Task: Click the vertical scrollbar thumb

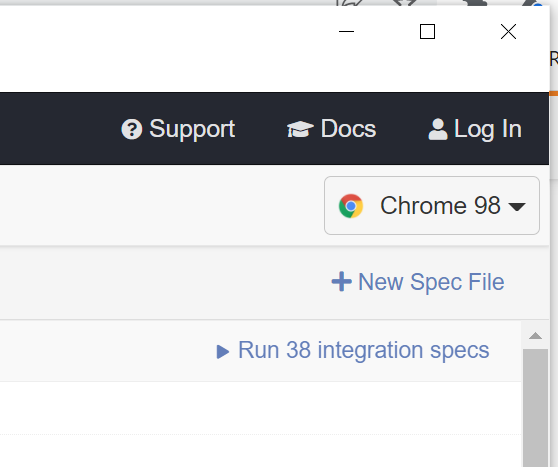Action: (x=535, y=408)
